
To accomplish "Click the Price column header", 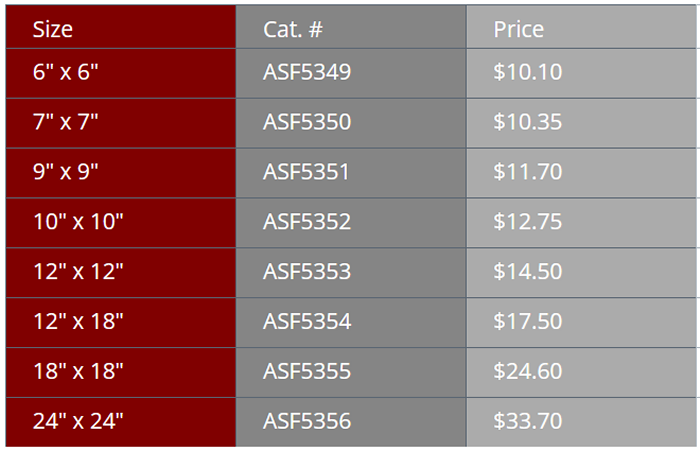I will pos(519,29).
